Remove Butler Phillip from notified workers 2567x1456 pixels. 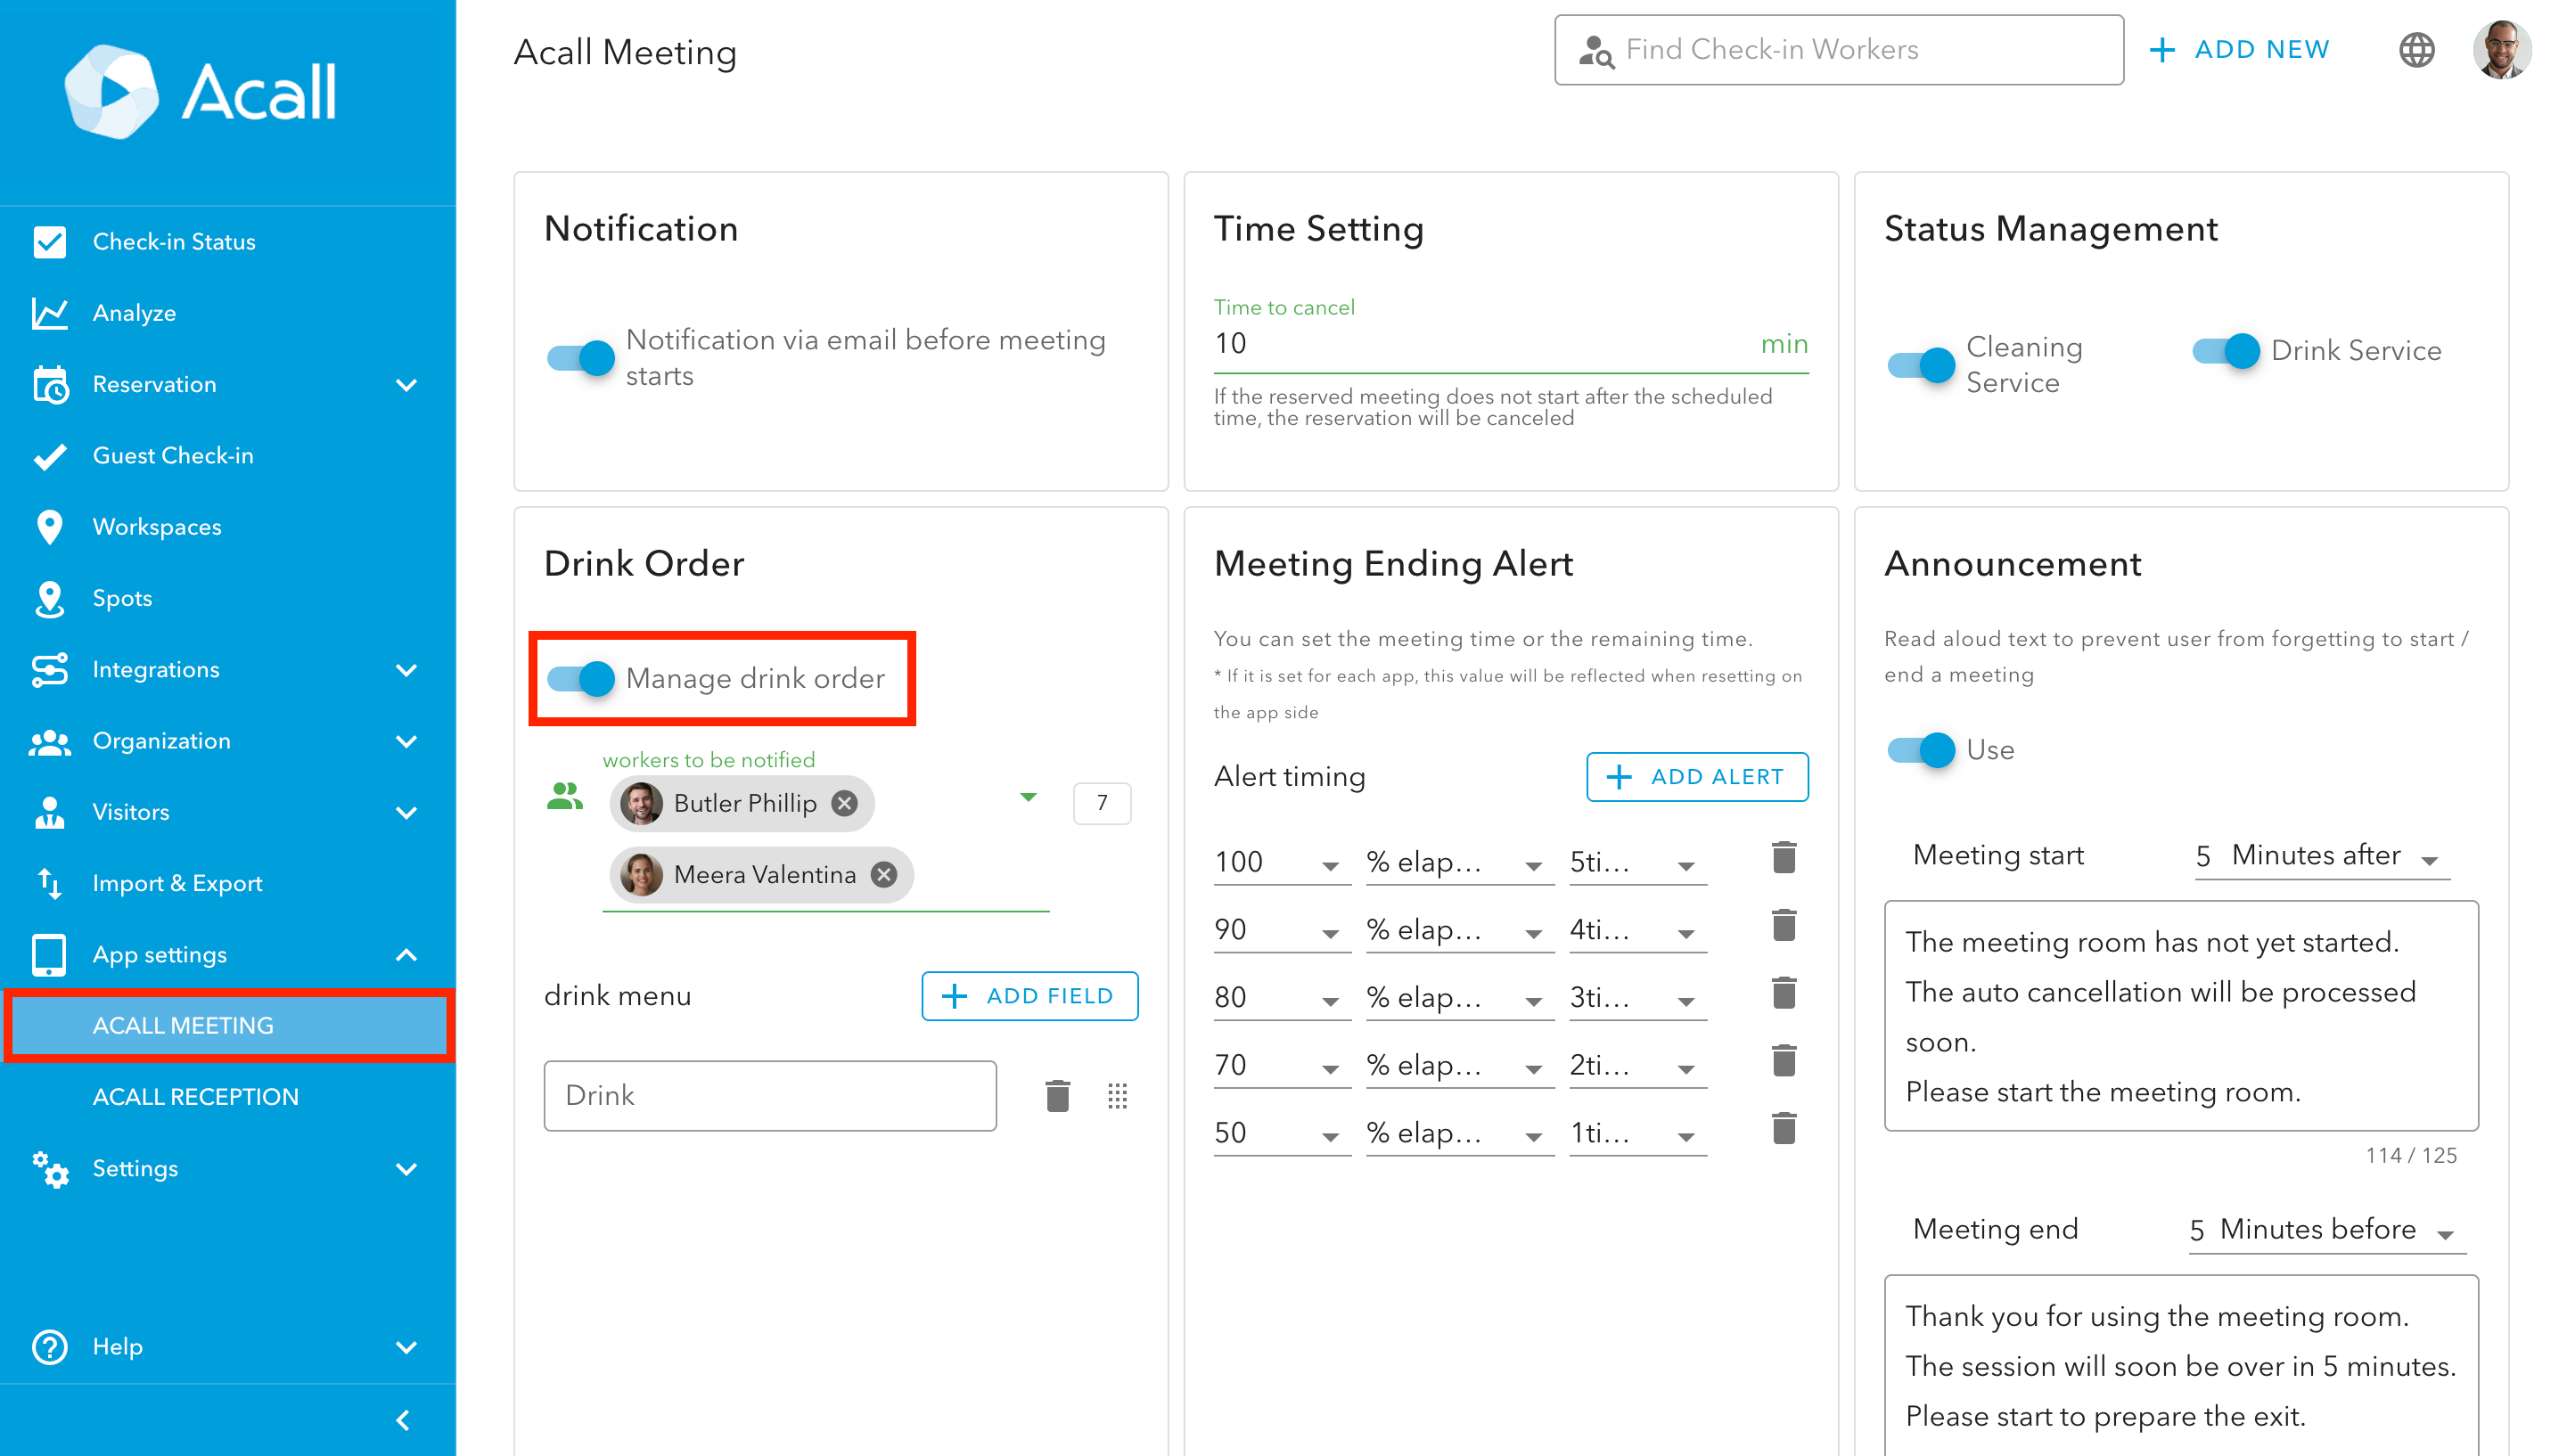pyautogui.click(x=845, y=803)
